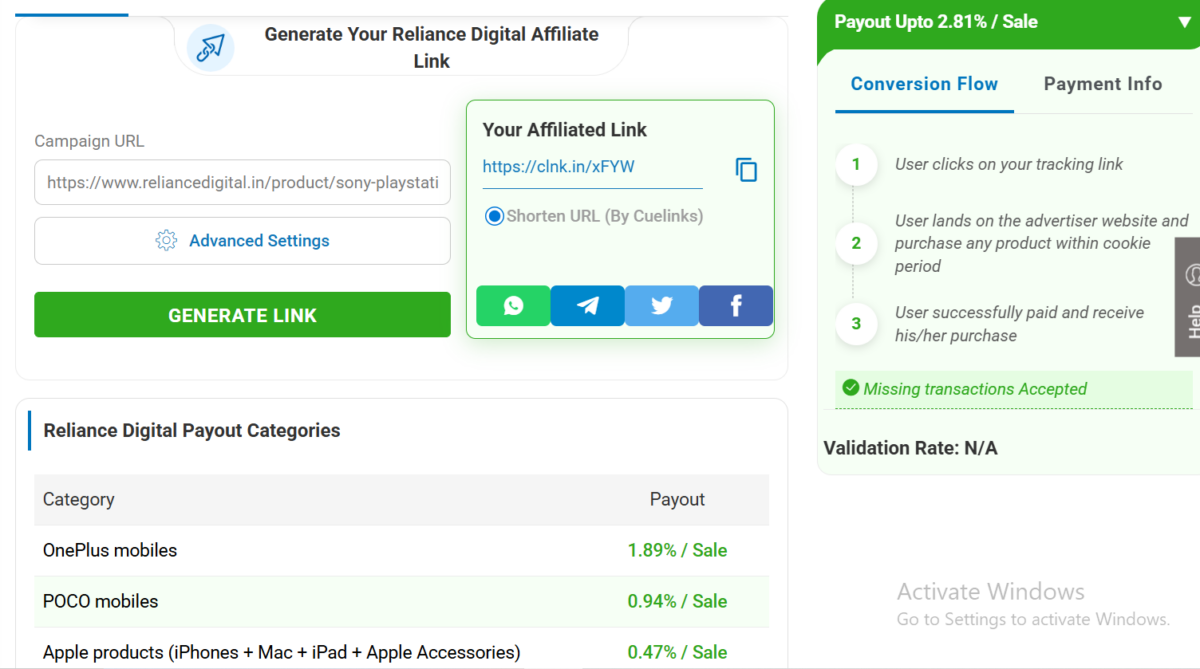
Task: Share link via Facebook icon
Action: click(x=736, y=306)
